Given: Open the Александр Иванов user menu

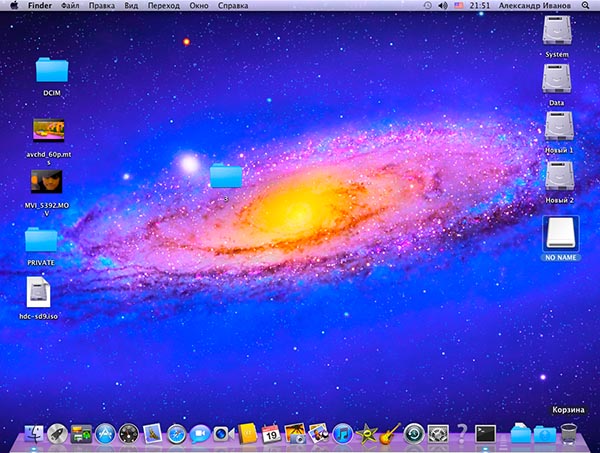Looking at the screenshot, I should click(x=535, y=5).
